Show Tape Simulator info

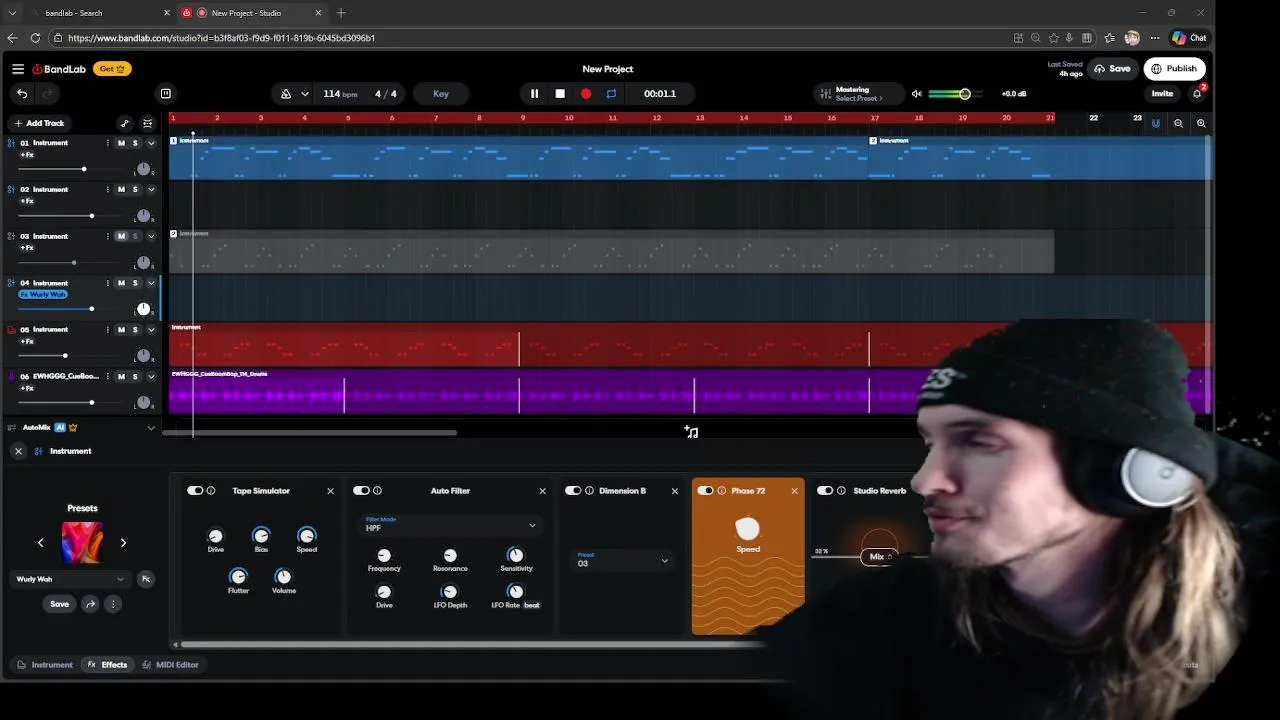pyautogui.click(x=211, y=491)
